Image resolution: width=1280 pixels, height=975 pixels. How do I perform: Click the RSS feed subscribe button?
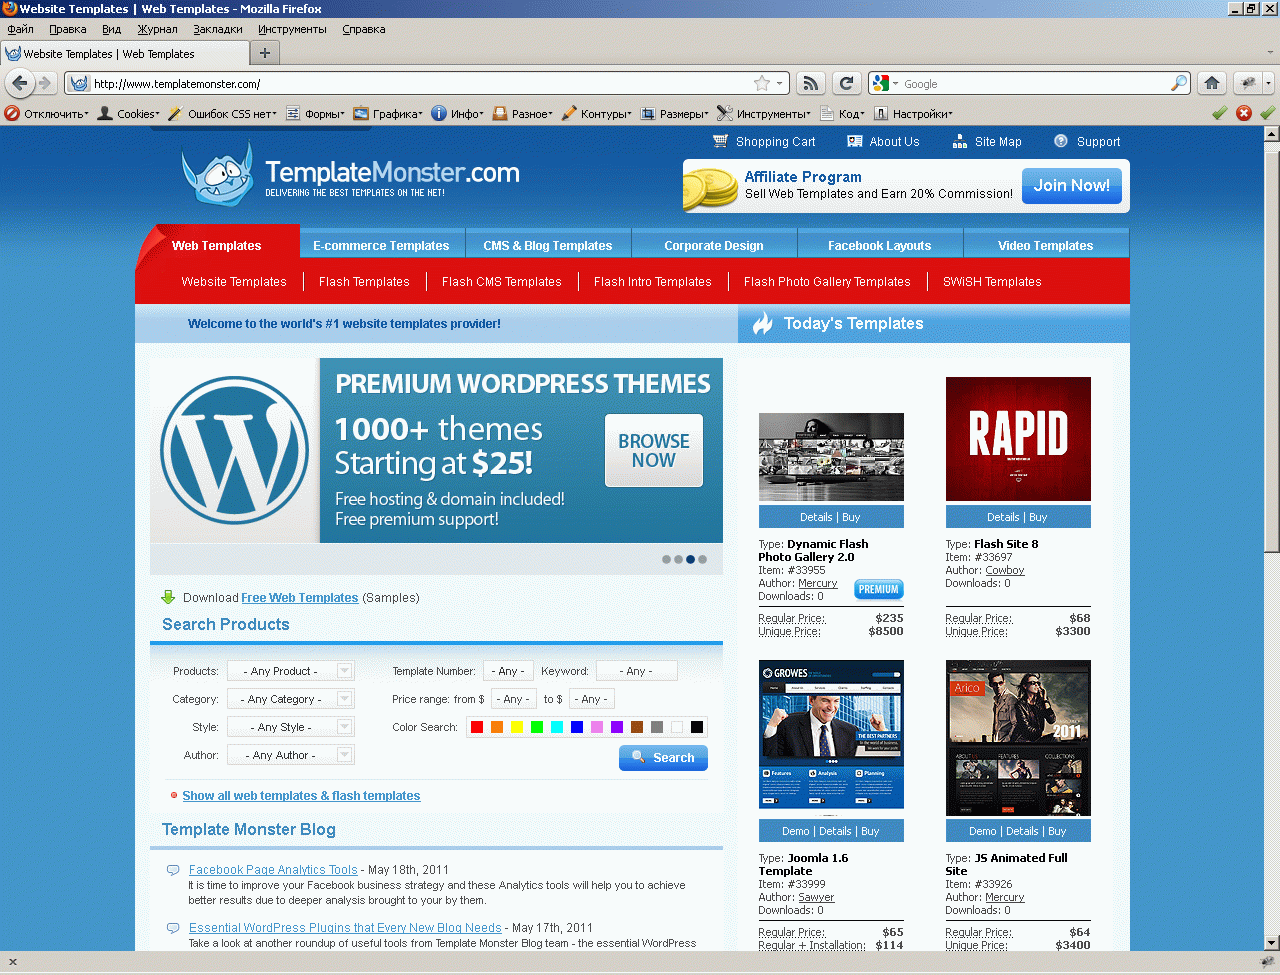coord(812,84)
